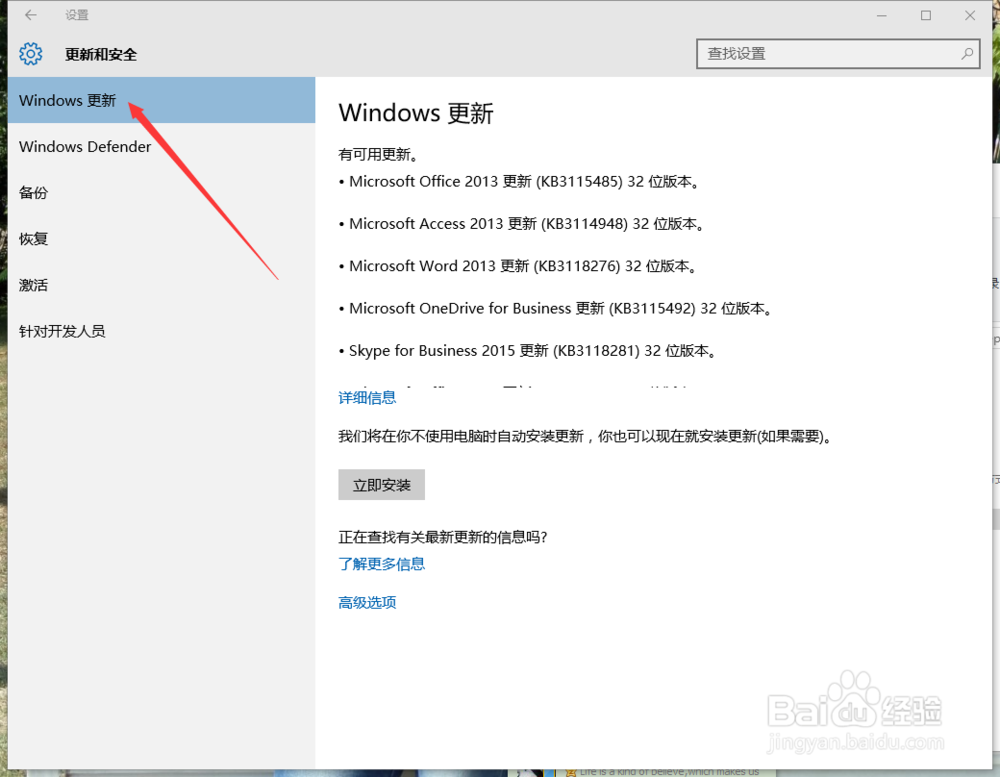This screenshot has width=1000, height=777.
Task: Click OneDrive for Business update KB3115492
Action: tap(556, 309)
